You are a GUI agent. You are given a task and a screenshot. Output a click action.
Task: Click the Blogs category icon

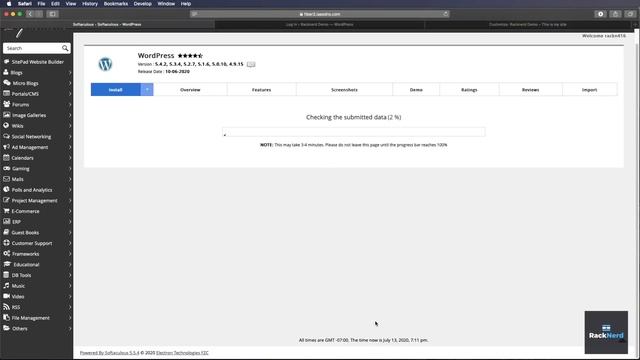[6, 72]
